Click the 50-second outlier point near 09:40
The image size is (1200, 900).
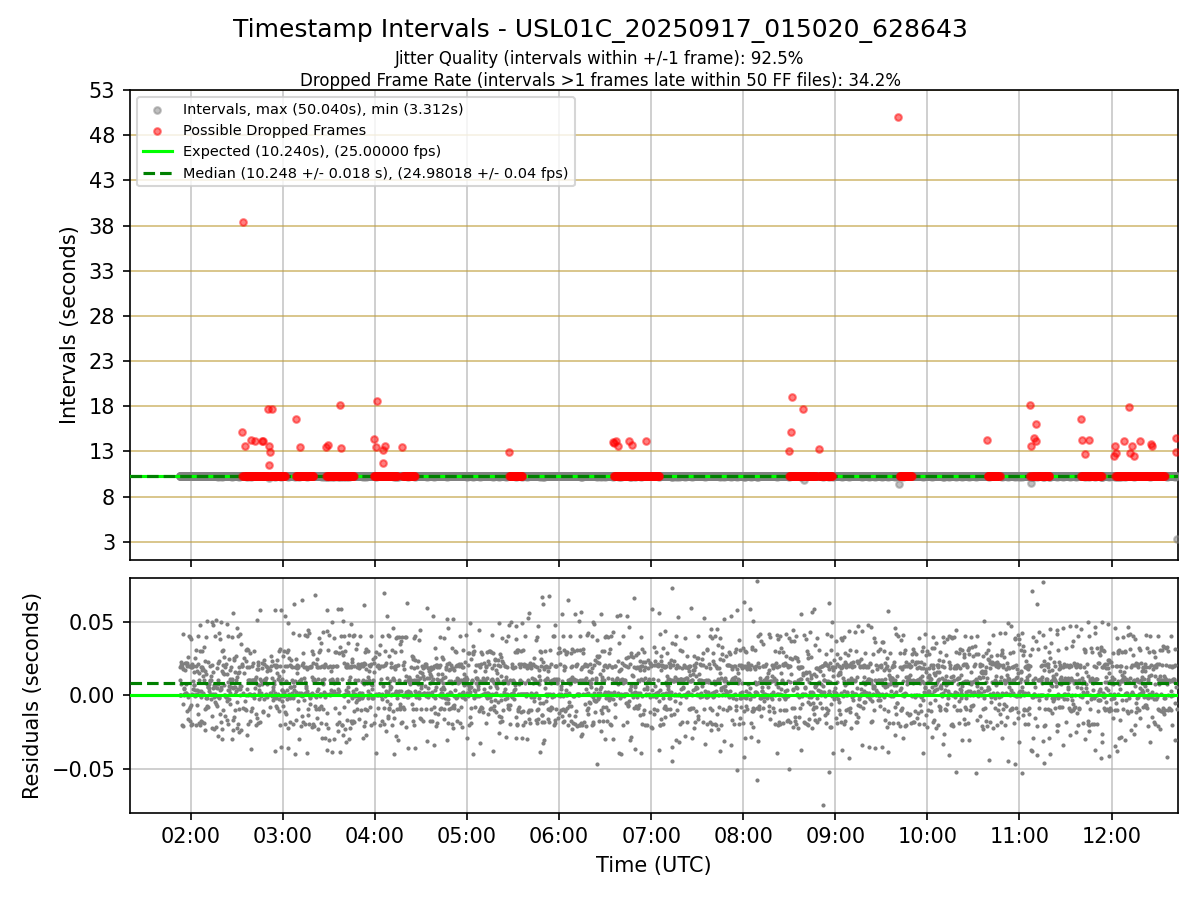point(898,117)
